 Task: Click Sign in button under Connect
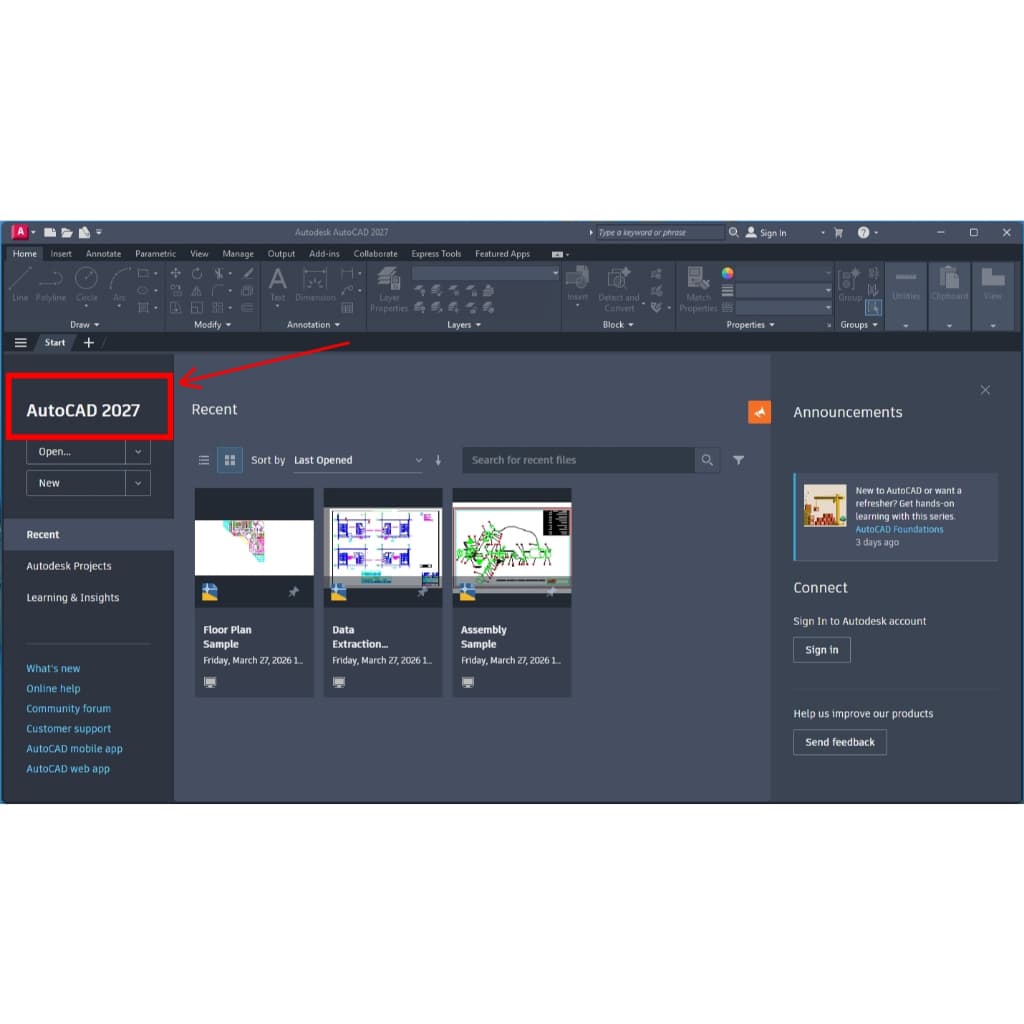(822, 650)
